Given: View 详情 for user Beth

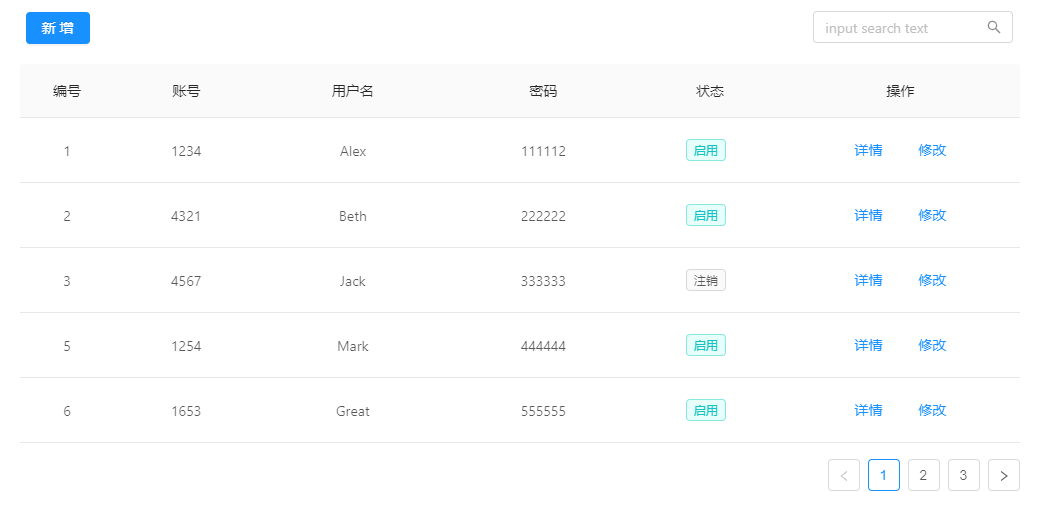Looking at the screenshot, I should pyautogui.click(x=868, y=215).
